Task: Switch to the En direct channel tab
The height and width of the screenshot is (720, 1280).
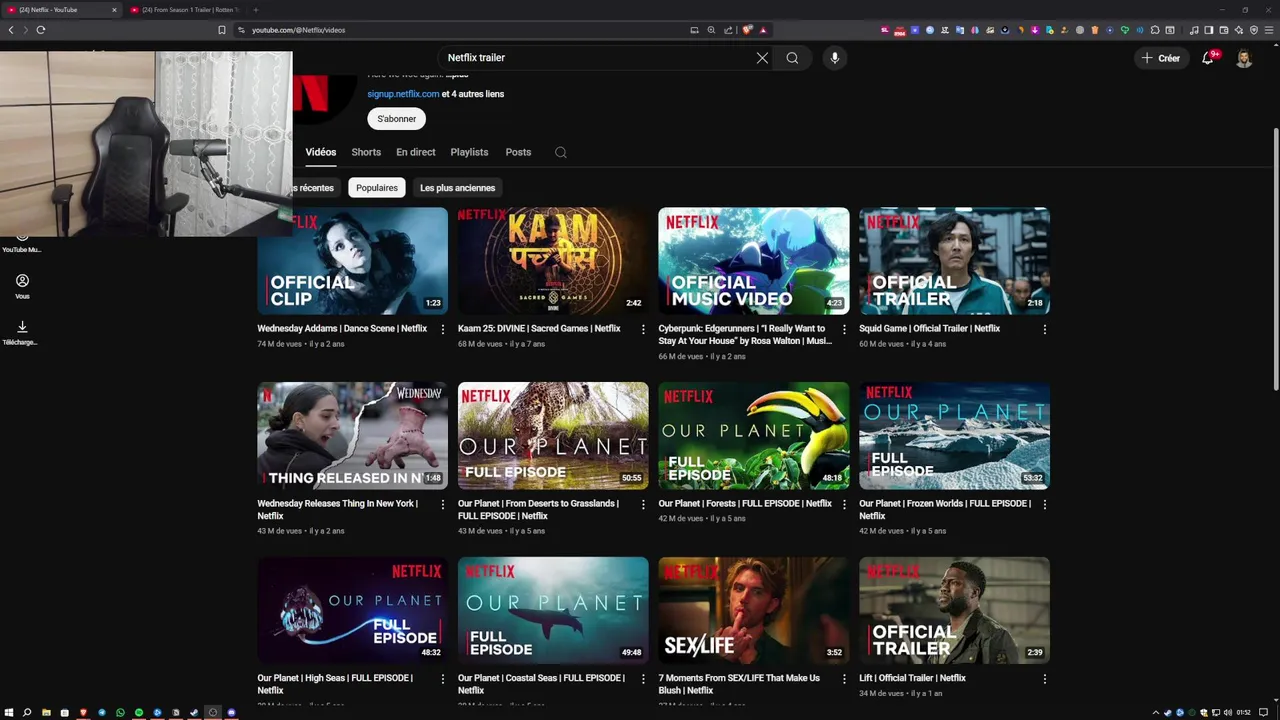Action: point(416,152)
